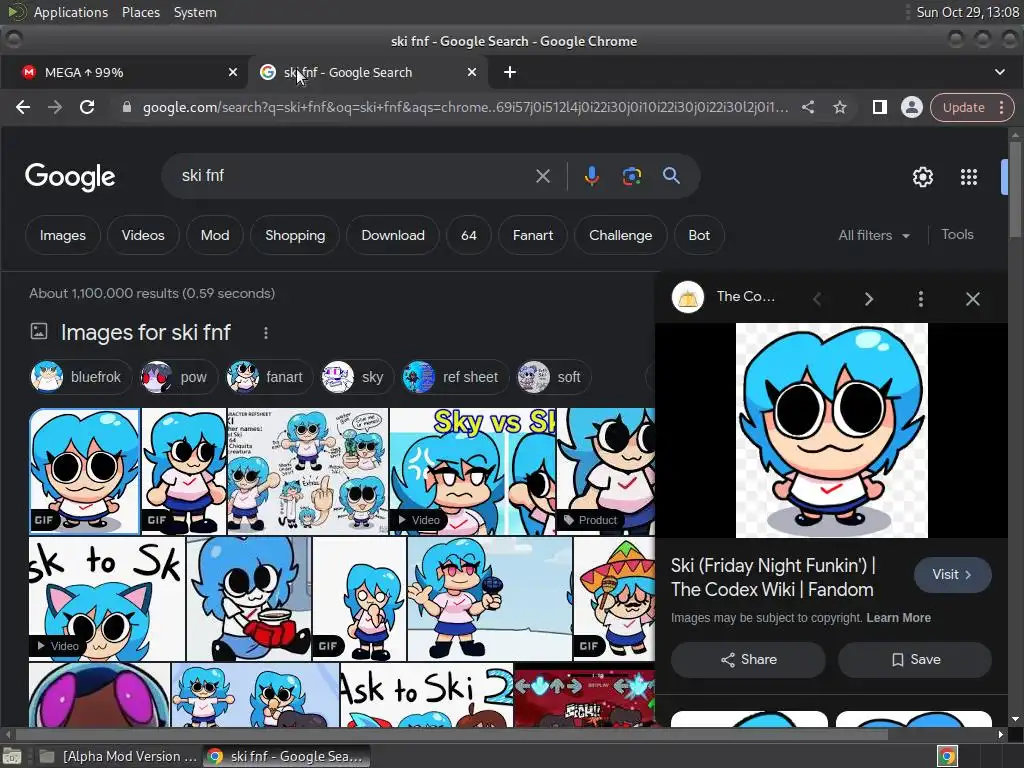1024x768 pixels.
Task: Apply the 64 filter chip
Action: (469, 235)
